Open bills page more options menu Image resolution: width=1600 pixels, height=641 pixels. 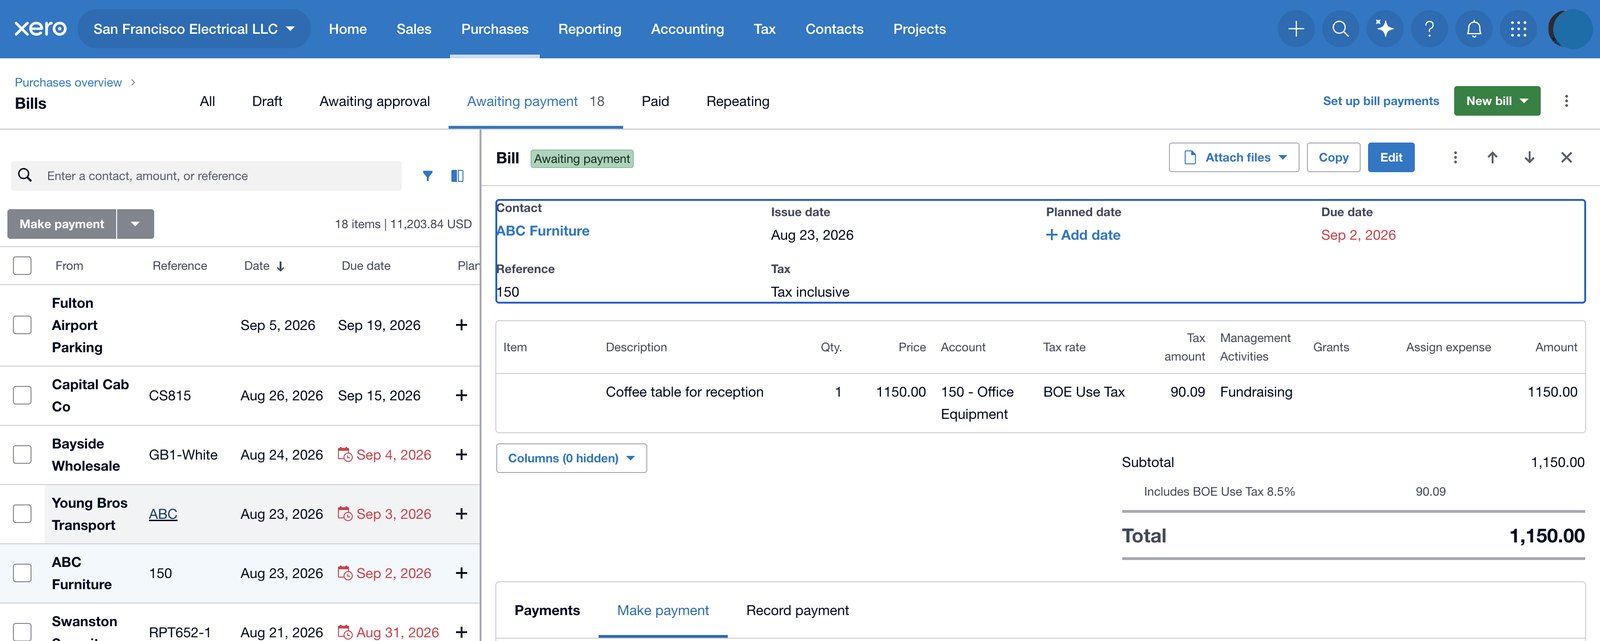(1567, 101)
